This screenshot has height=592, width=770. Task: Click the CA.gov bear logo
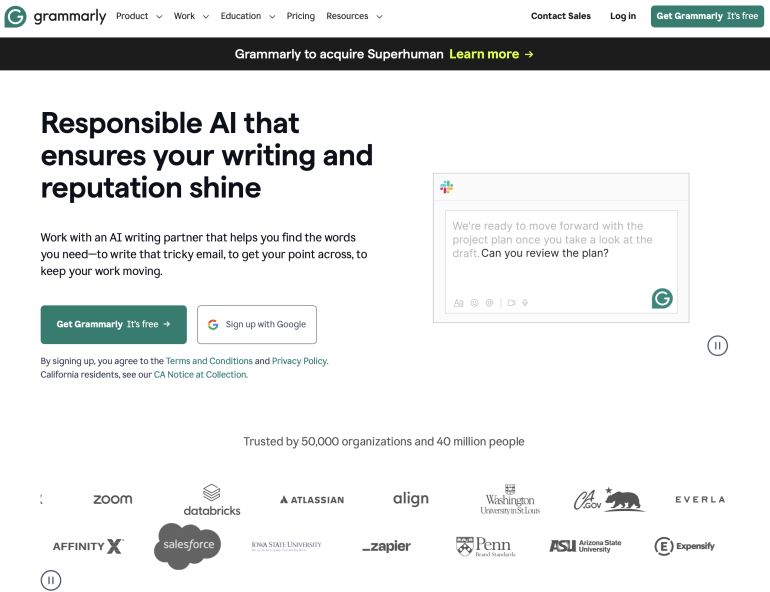[609, 500]
